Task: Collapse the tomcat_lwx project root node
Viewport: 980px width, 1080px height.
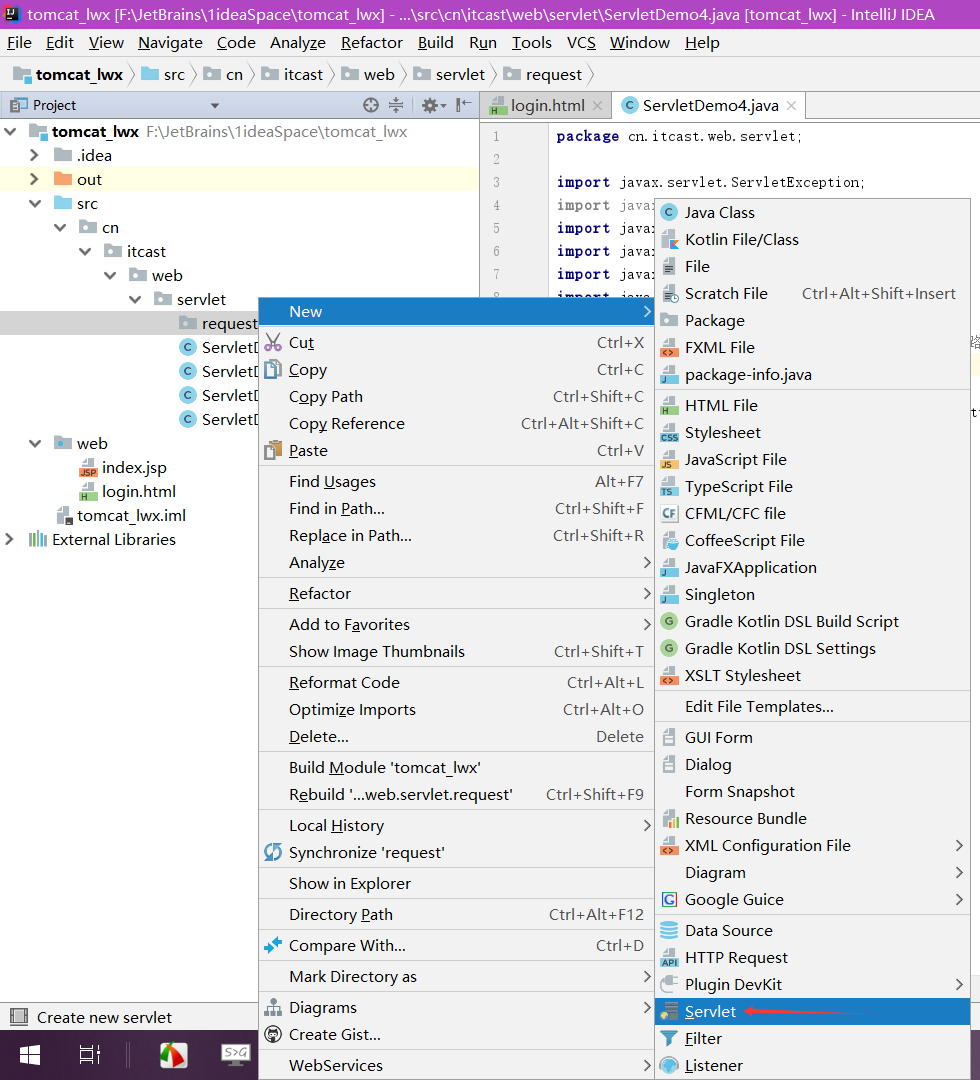Action: pos(10,132)
